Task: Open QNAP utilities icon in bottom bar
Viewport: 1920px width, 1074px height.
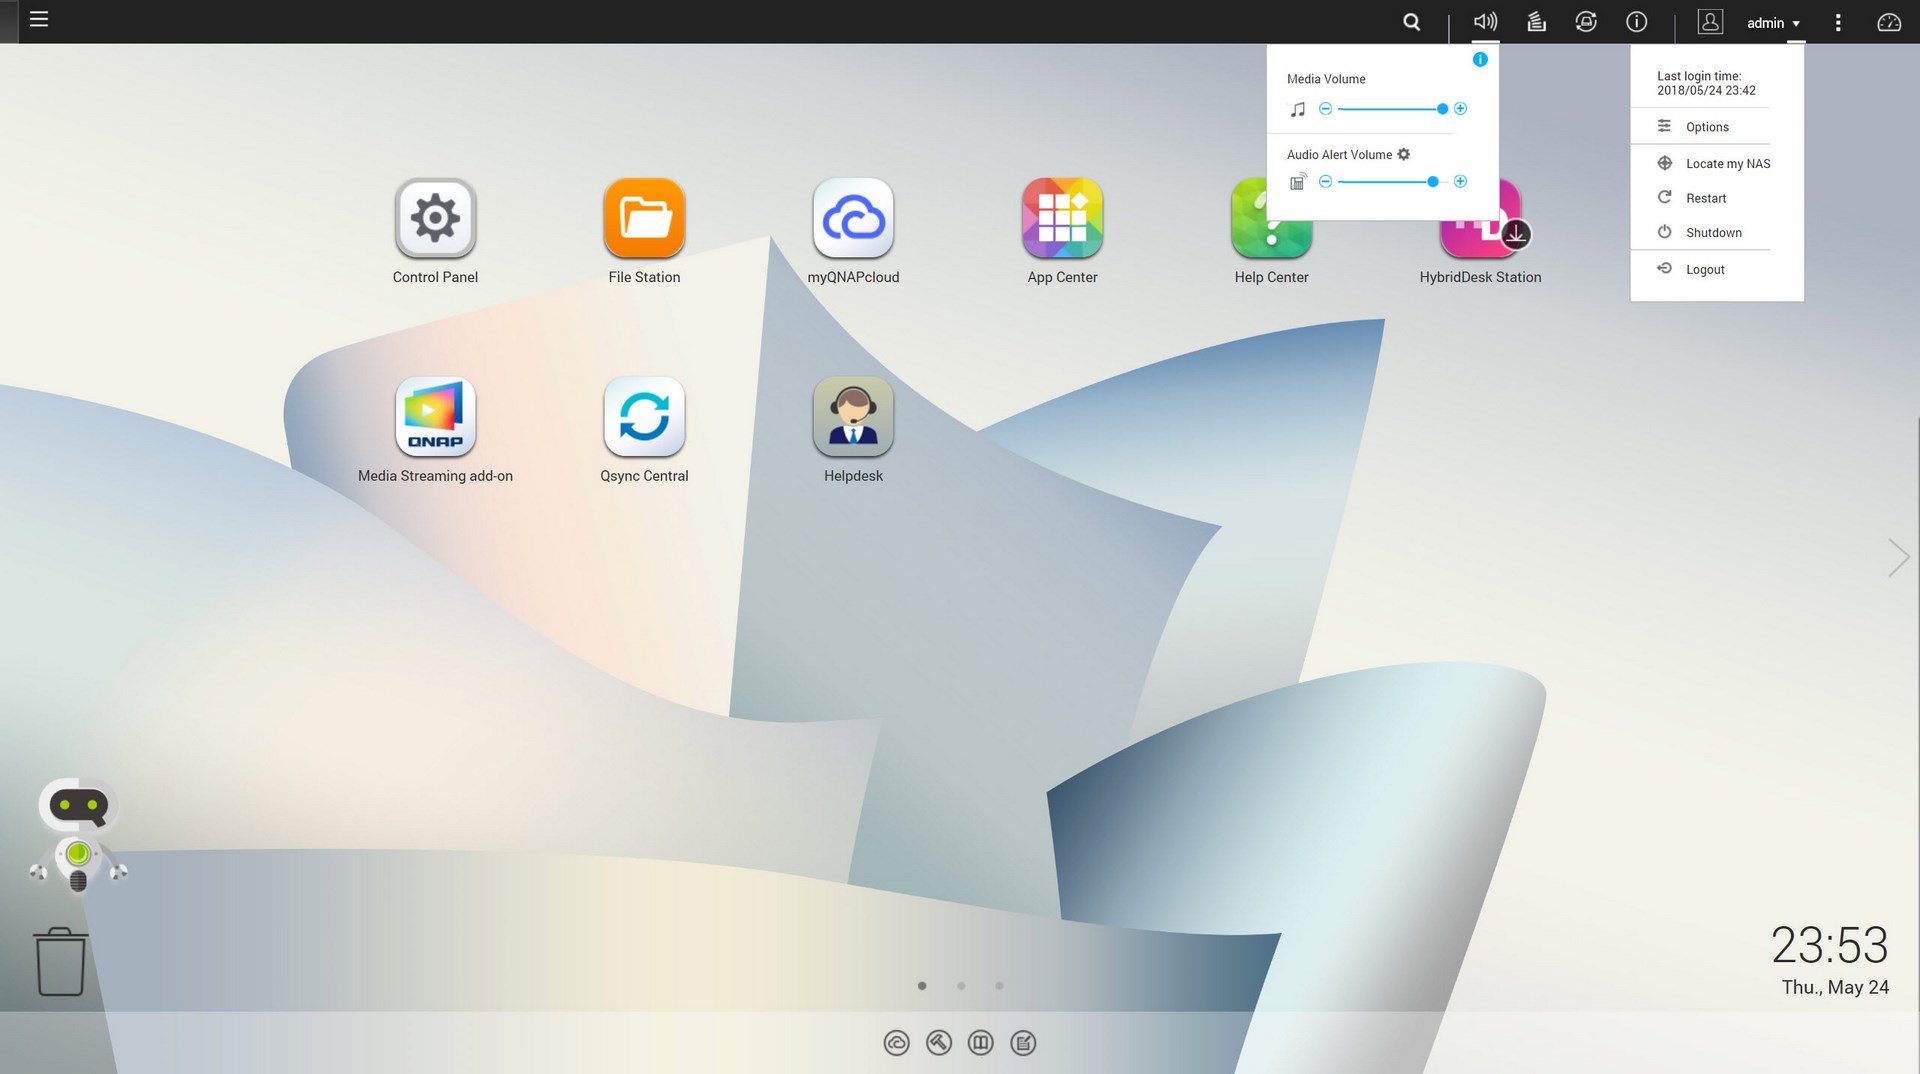Action: pyautogui.click(x=938, y=1043)
